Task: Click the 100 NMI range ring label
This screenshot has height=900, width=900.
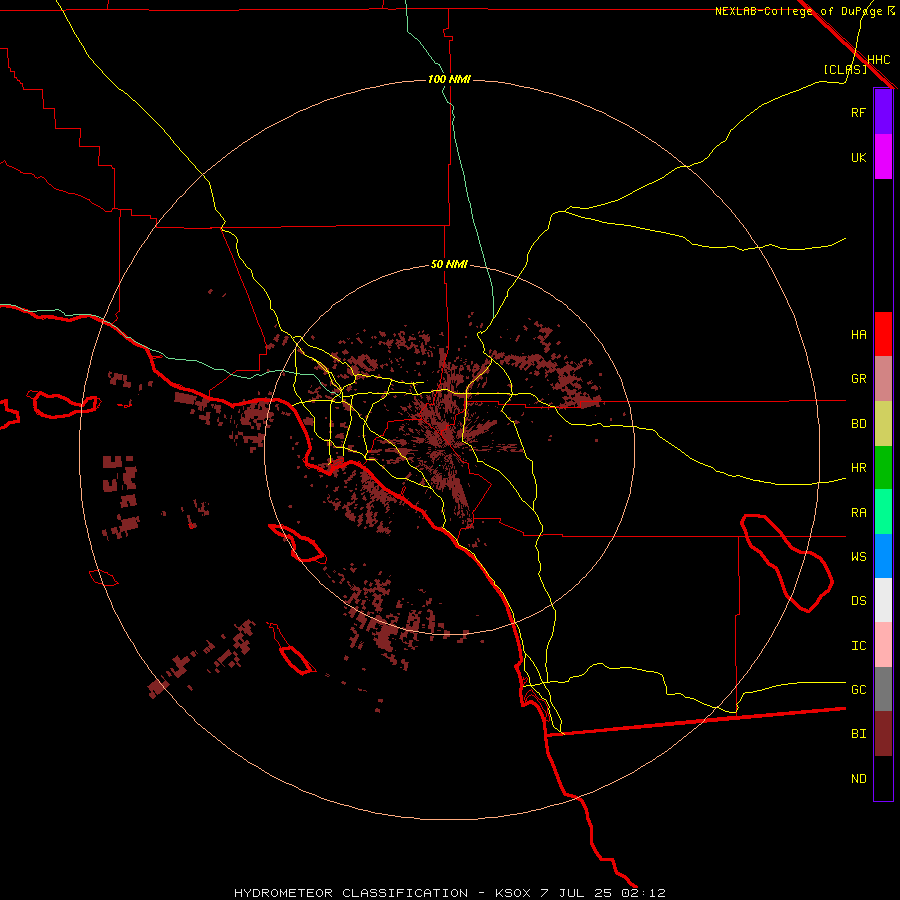Action: coord(449,79)
